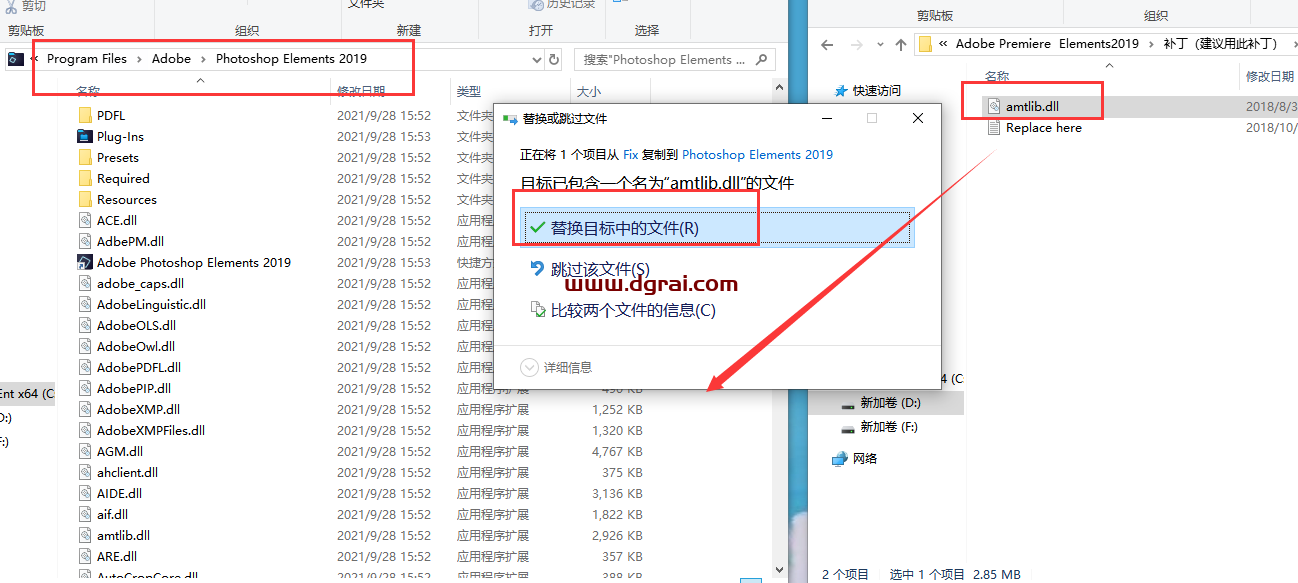Open the PDFL folder icon
This screenshot has height=583, width=1298.
(x=85, y=116)
